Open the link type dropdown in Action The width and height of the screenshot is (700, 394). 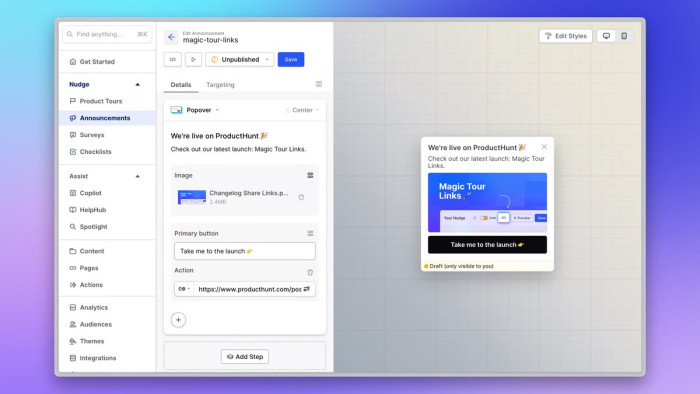pos(184,289)
